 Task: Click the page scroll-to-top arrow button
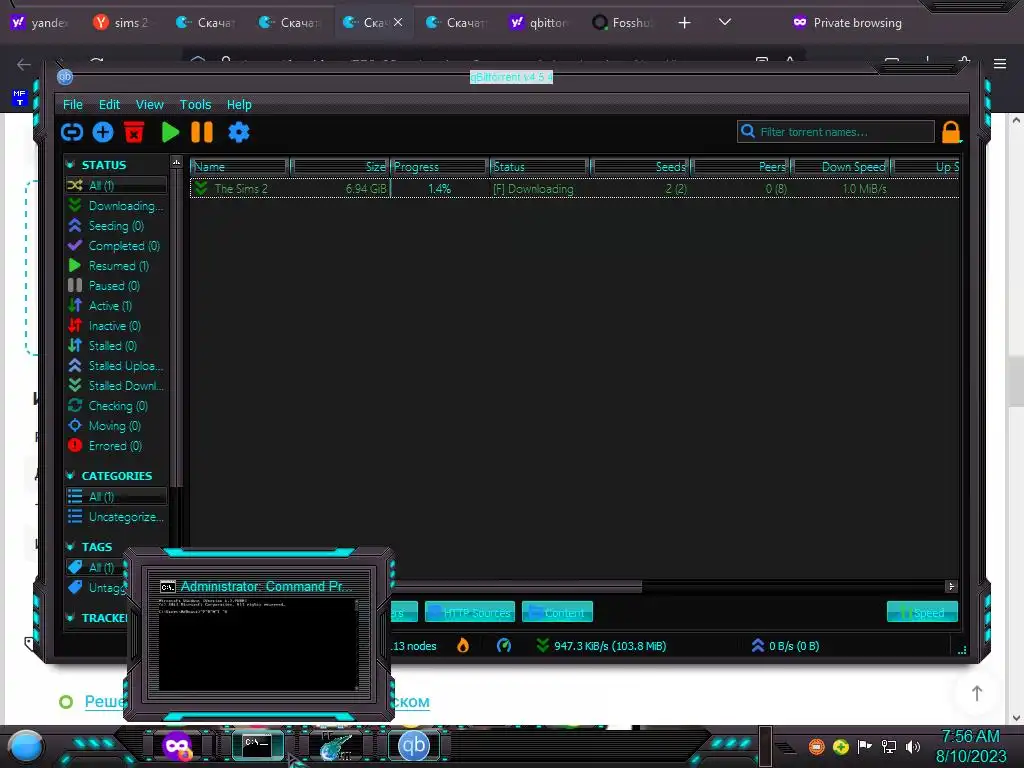pyautogui.click(x=976, y=693)
